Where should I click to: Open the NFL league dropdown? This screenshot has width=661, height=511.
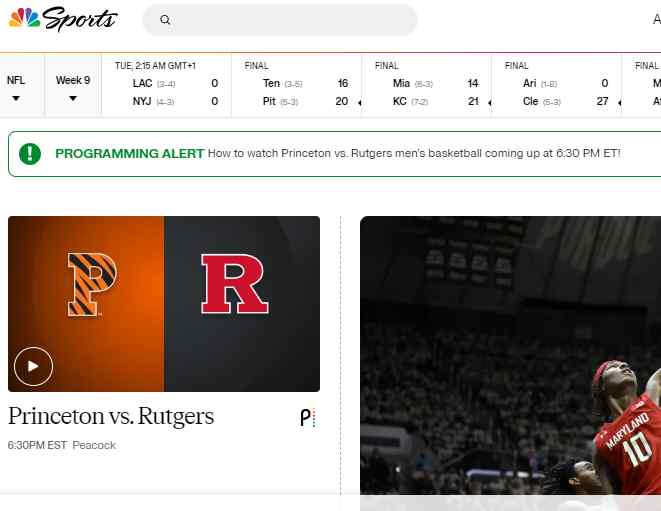pyautogui.click(x=16, y=88)
